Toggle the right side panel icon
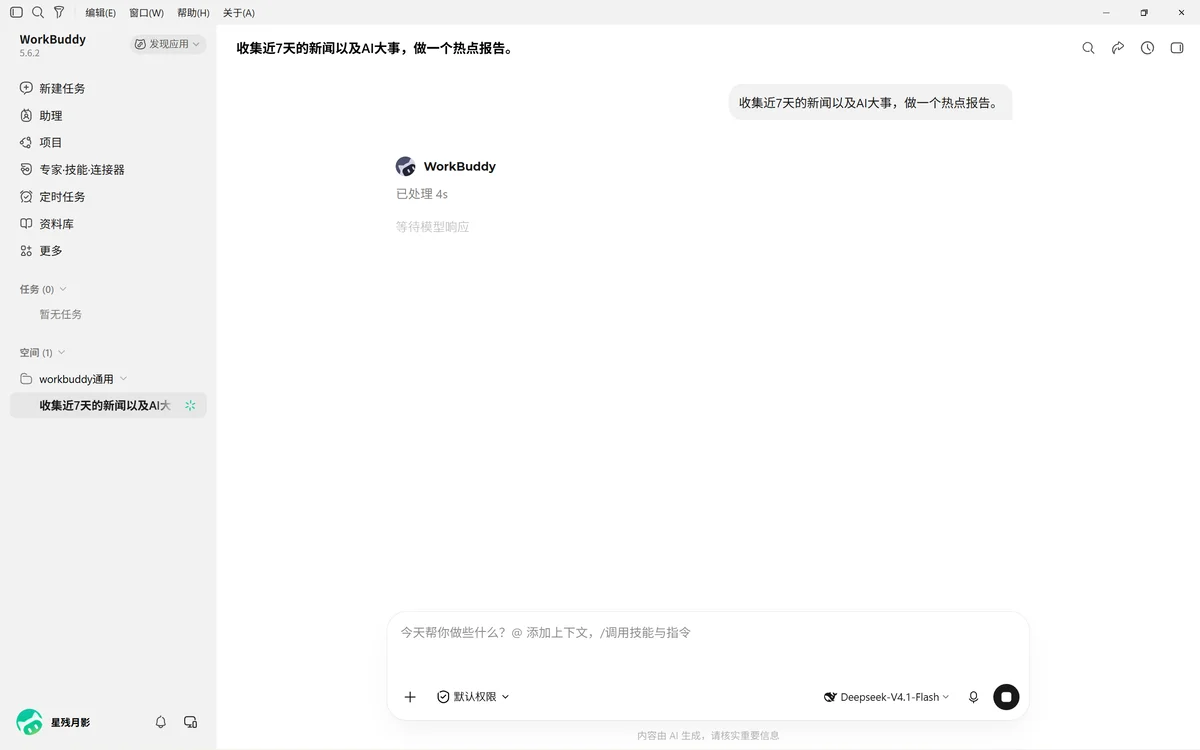Screen dimensions: 1200x750 1177,48
